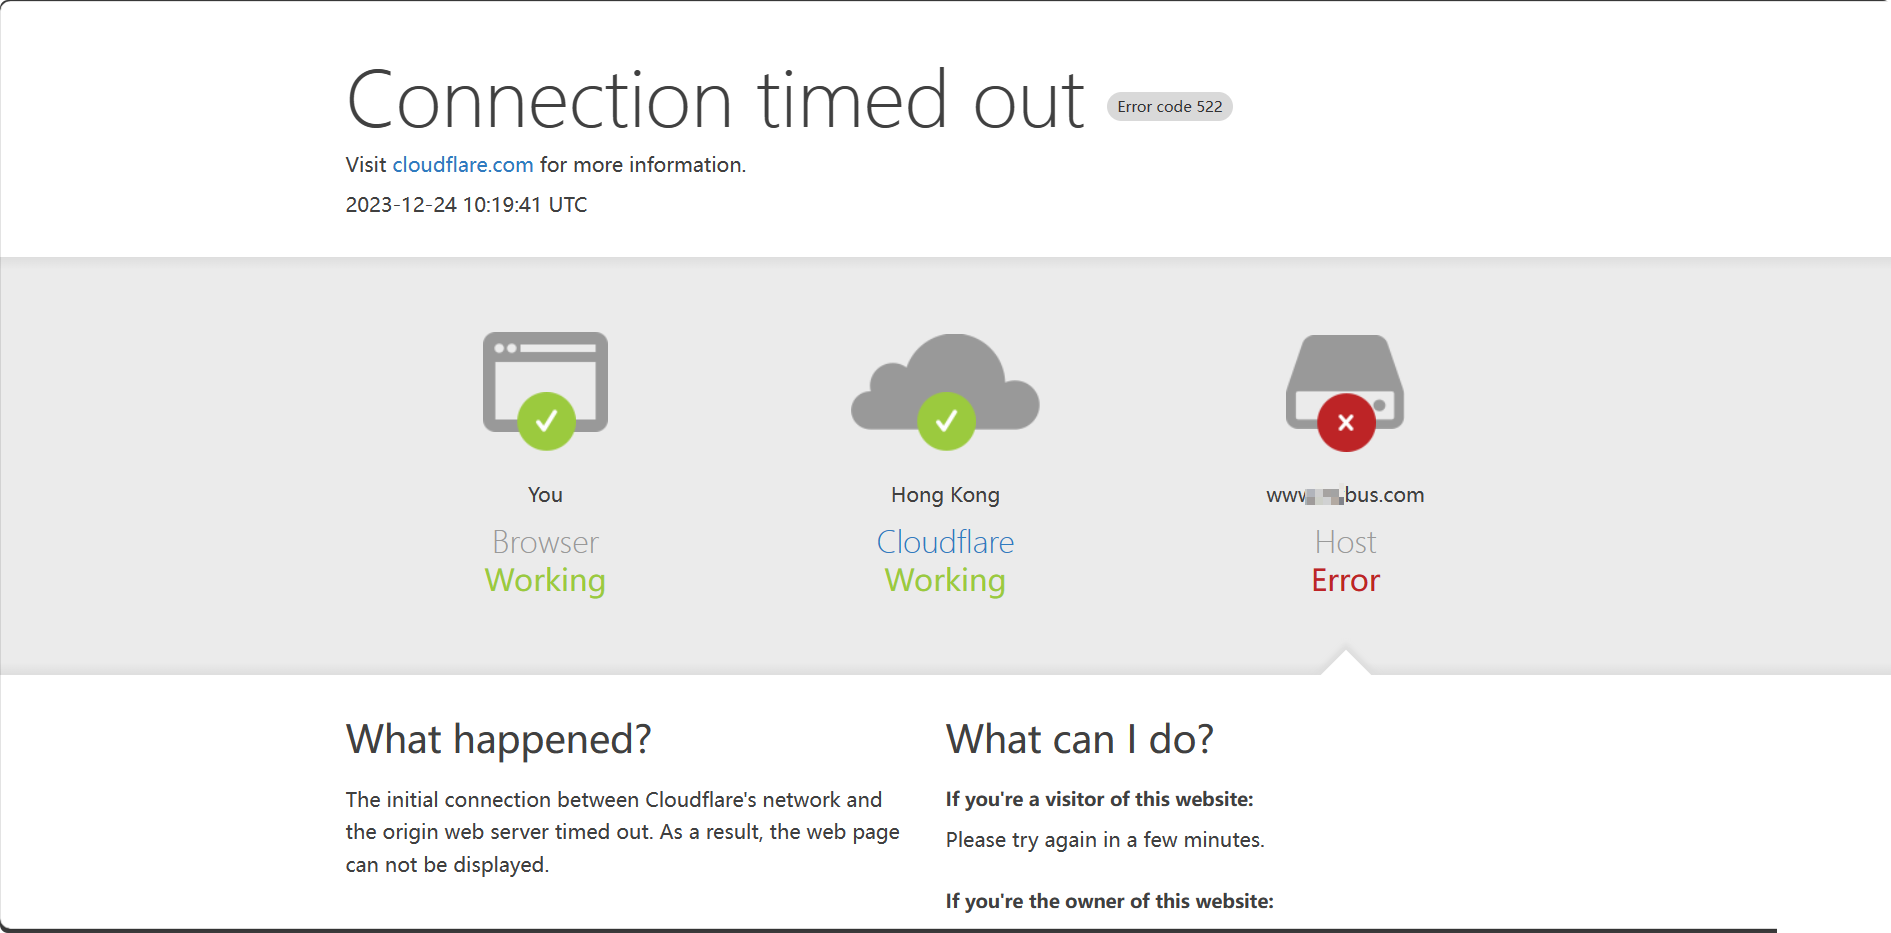This screenshot has height=933, width=1891.
Task: Click the host domain name ending in bus.com
Action: (x=1345, y=495)
